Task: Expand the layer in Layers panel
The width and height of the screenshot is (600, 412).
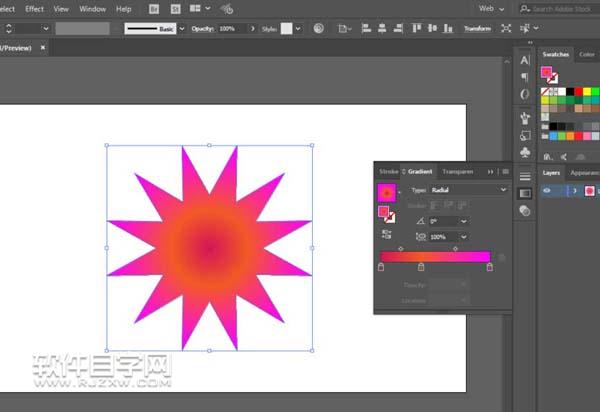Action: 573,190
